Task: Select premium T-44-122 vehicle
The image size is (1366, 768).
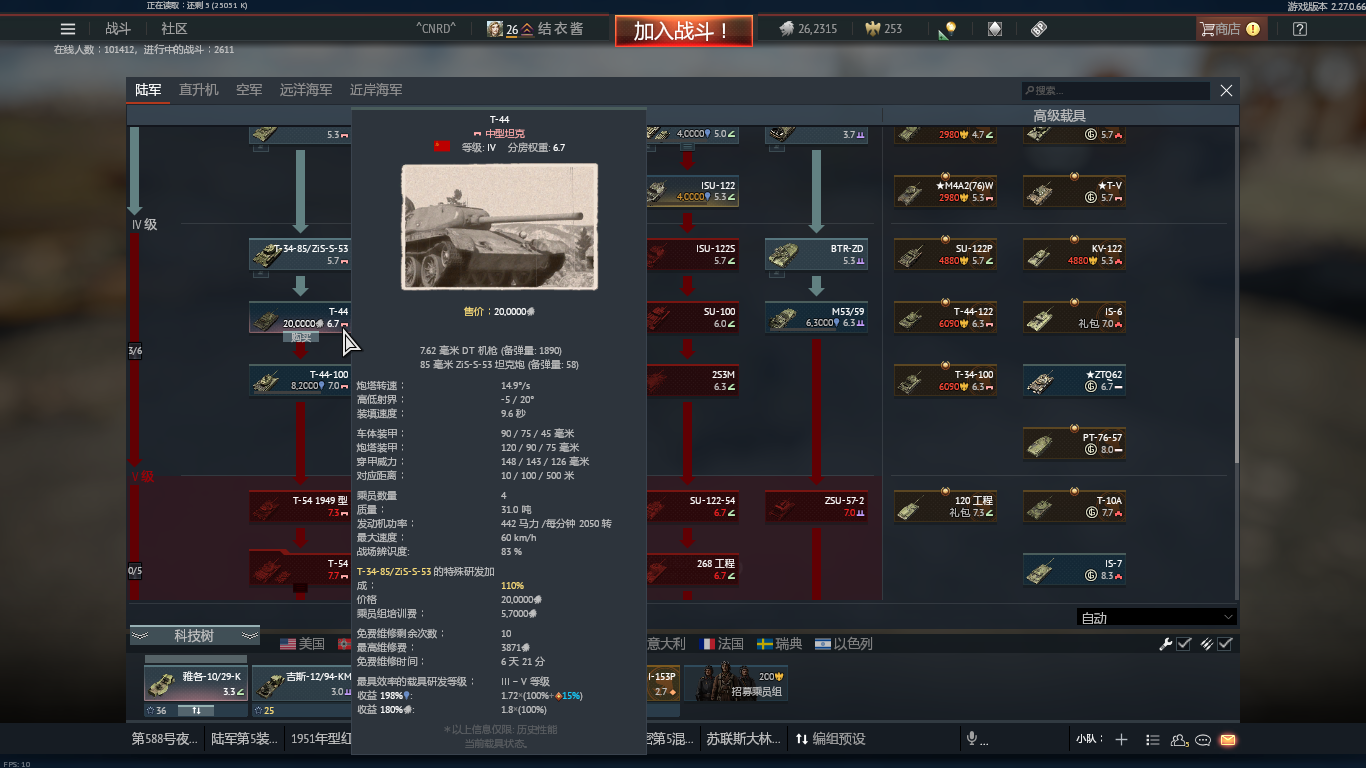Action: point(945,317)
